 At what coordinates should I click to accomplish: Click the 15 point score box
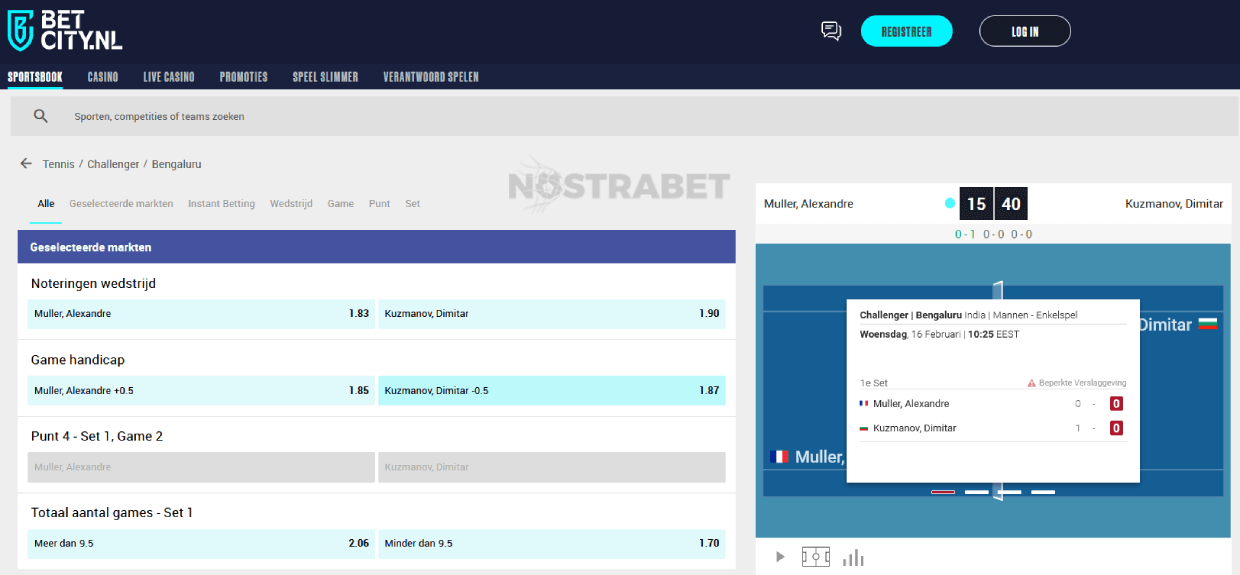[976, 204]
